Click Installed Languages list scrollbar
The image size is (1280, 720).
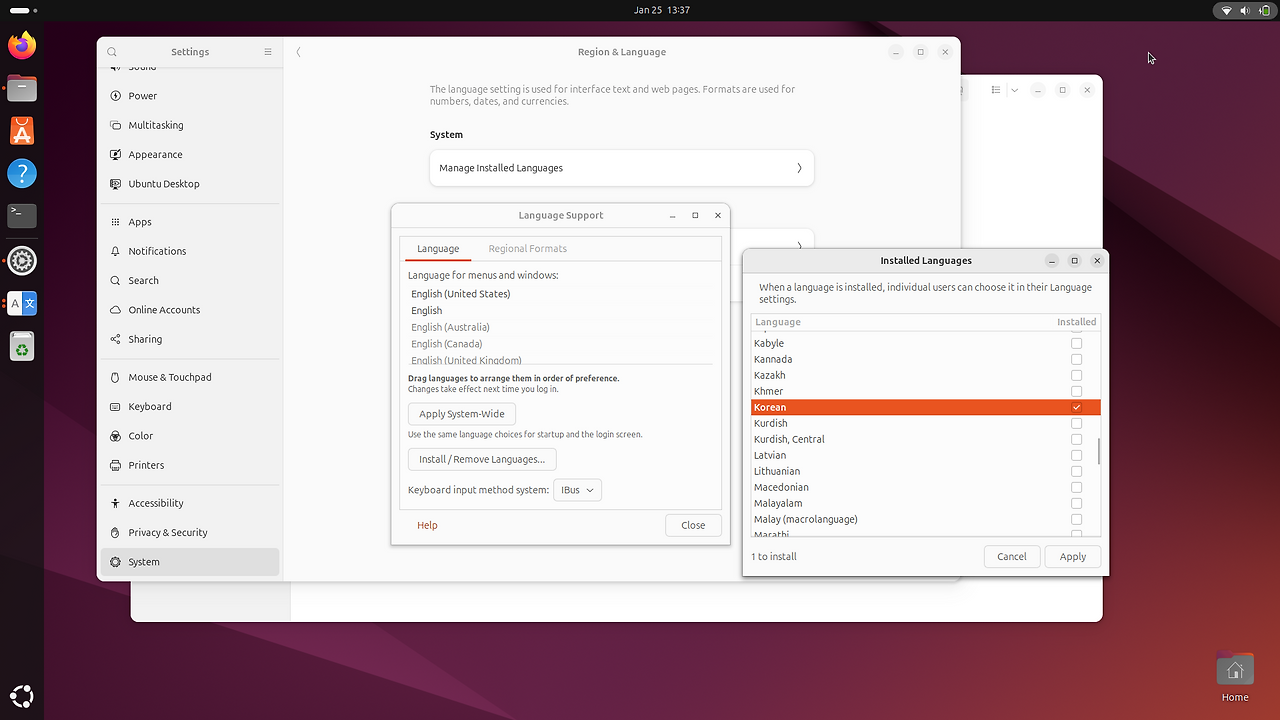1098,451
